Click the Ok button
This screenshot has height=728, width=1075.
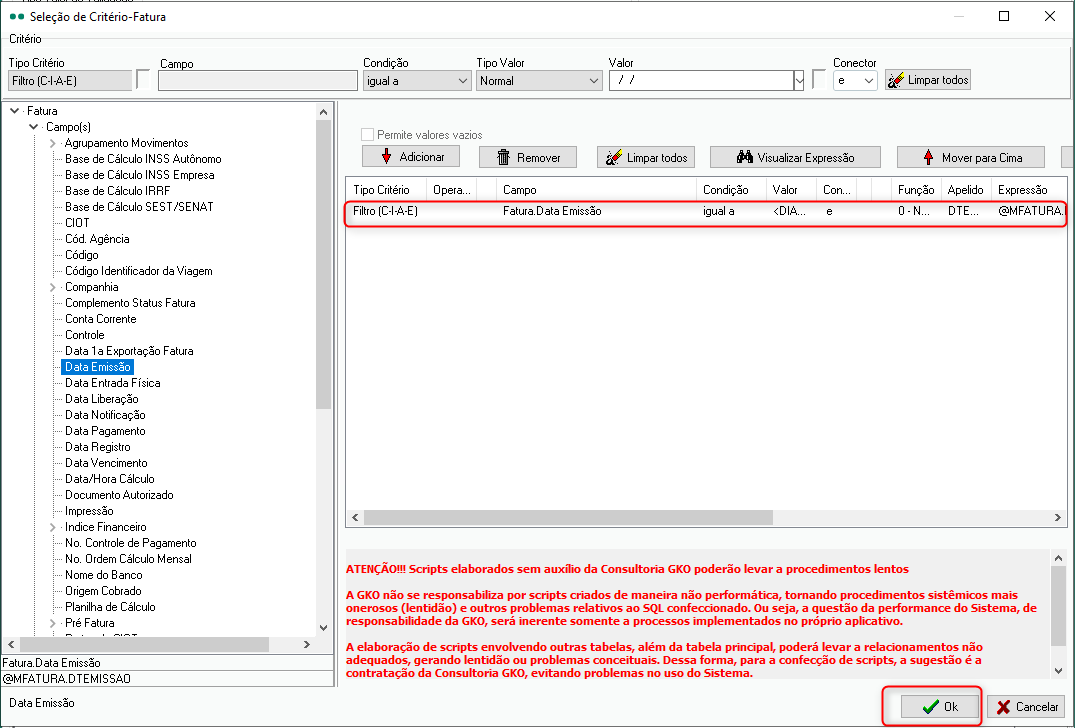[939, 707]
